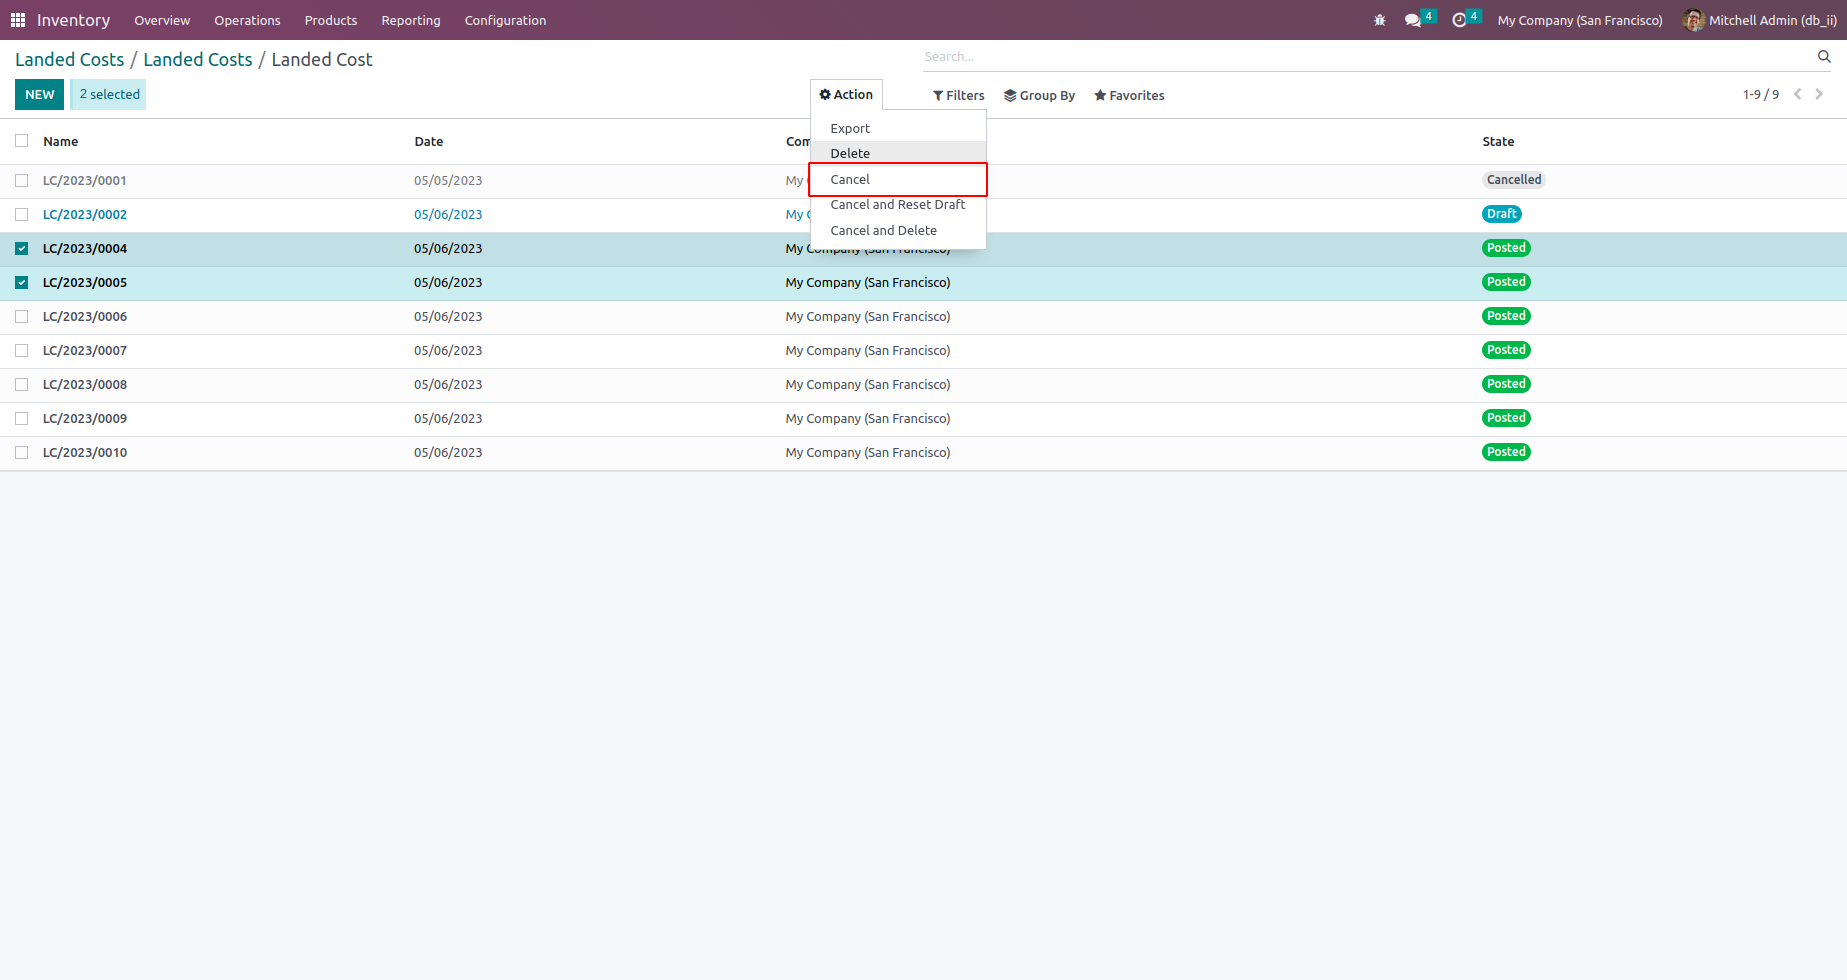Image resolution: width=1847 pixels, height=980 pixels.
Task: Open Mitchell Admin user menu
Action: [x=1761, y=20]
